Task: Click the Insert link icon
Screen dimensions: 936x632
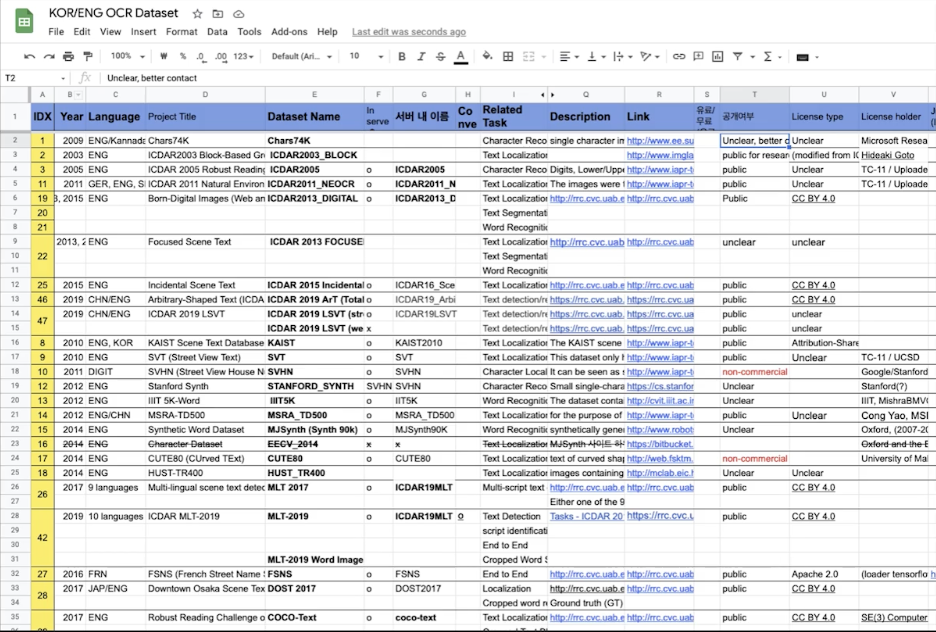Action: click(x=679, y=56)
